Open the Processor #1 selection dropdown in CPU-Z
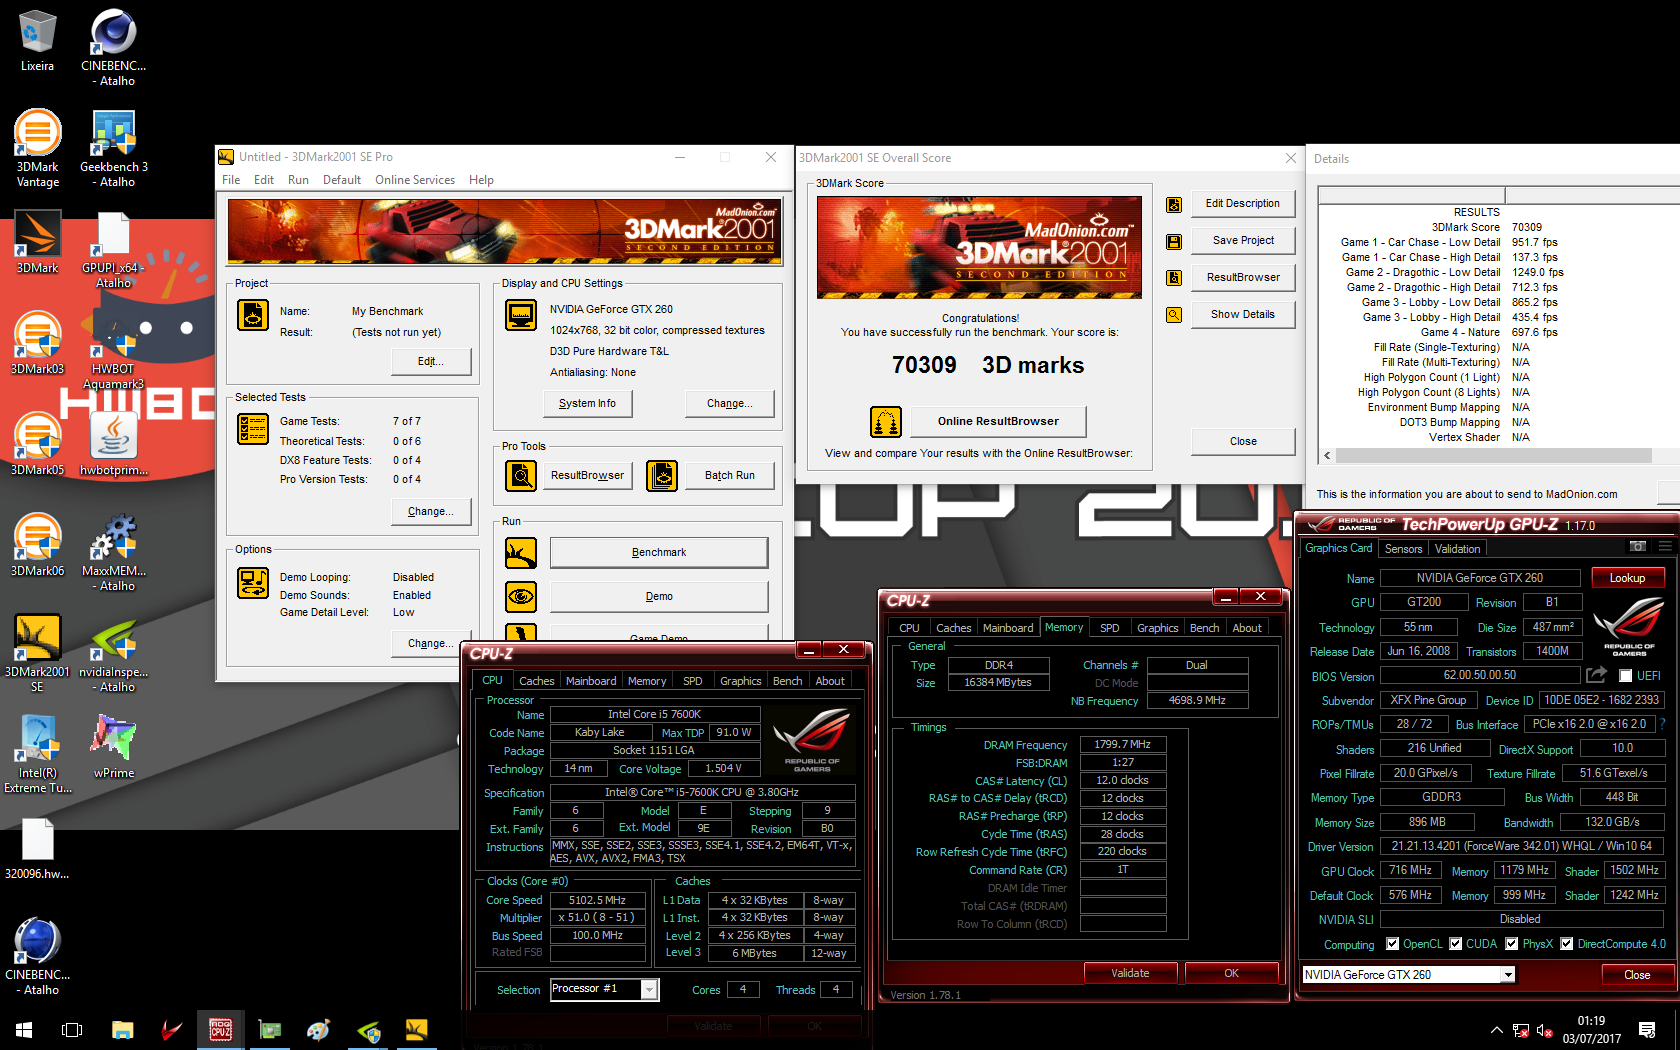Viewport: 1680px width, 1050px height. [649, 990]
